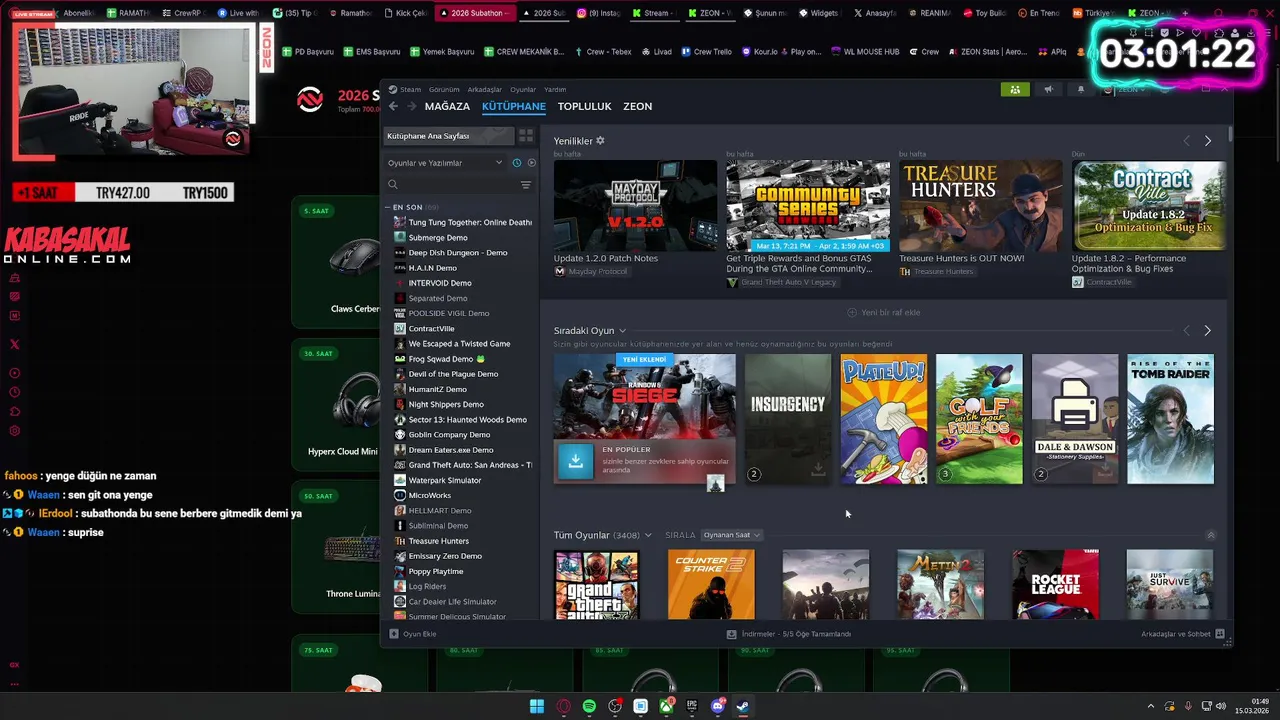Open ZEON account dropdown
Image resolution: width=1280 pixels, height=720 pixels.
[x=1130, y=89]
